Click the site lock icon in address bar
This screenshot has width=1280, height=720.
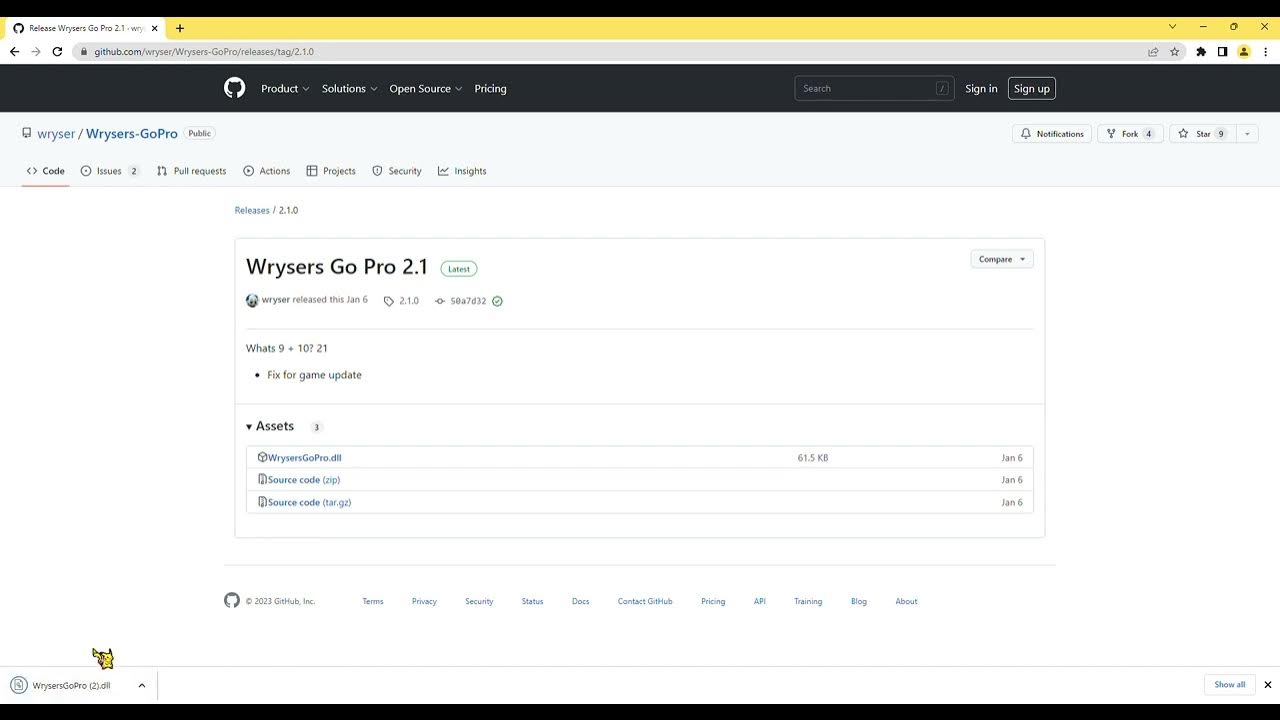pyautogui.click(x=85, y=51)
